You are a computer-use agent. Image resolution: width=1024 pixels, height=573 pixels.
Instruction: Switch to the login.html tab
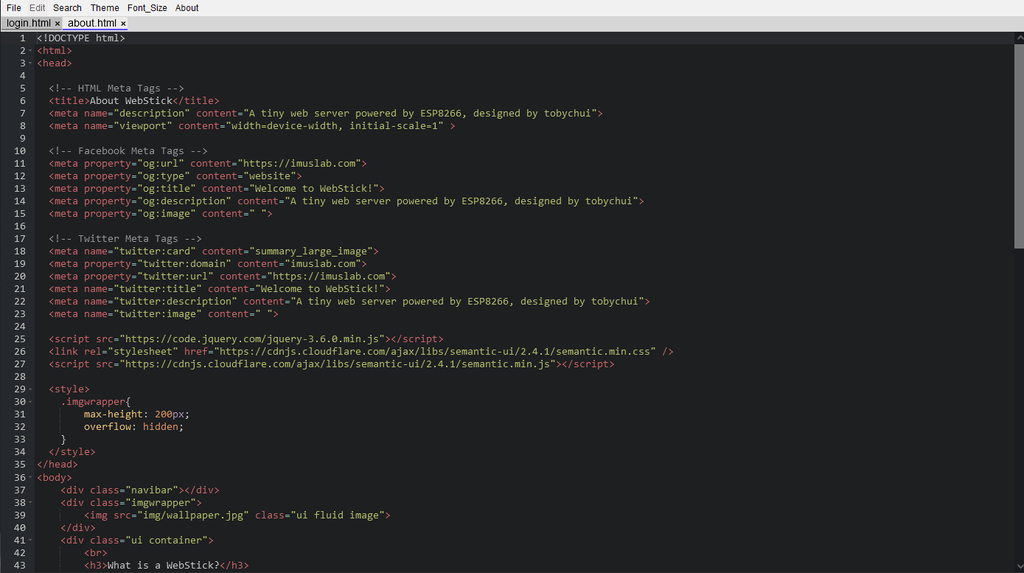coord(28,23)
